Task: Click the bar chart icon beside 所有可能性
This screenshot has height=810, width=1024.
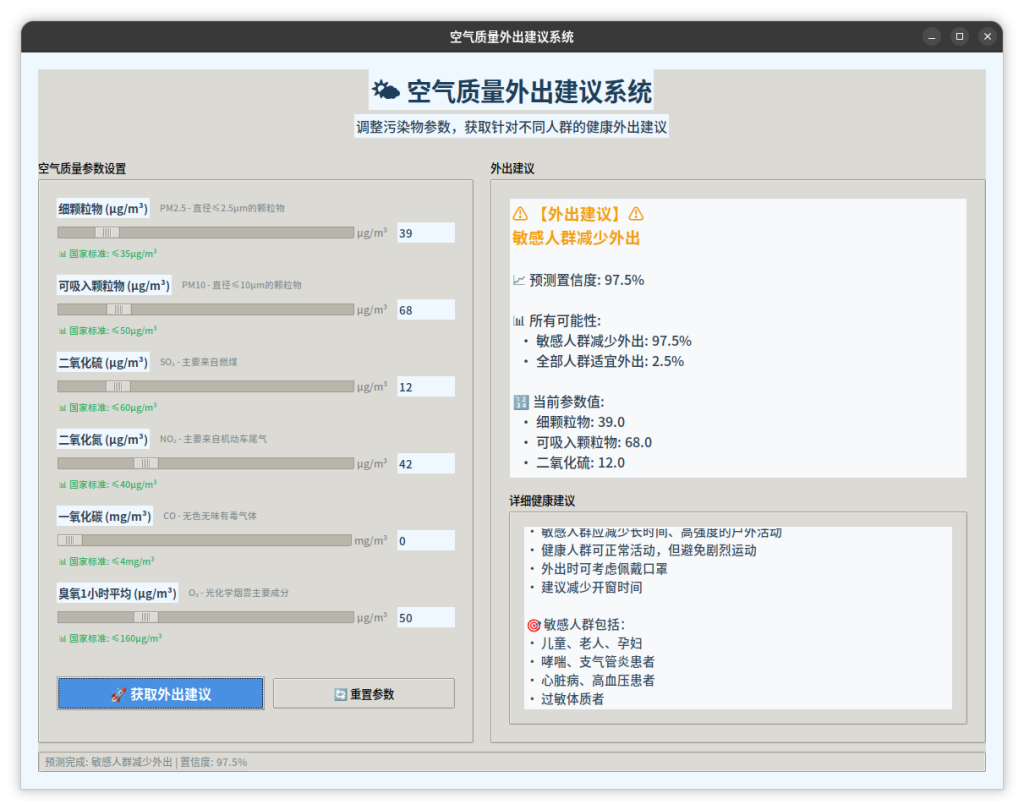Action: pos(519,321)
